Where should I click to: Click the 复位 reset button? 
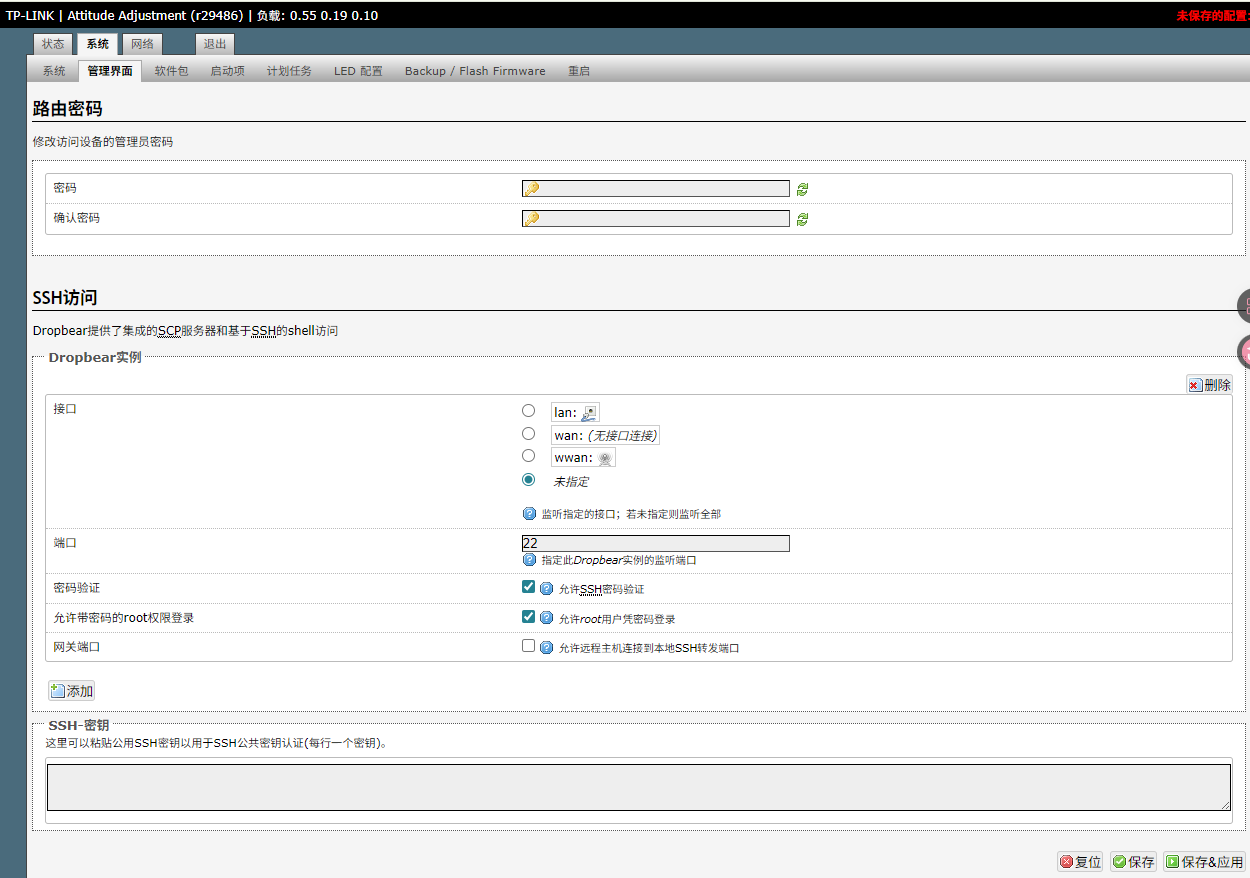[1081, 862]
